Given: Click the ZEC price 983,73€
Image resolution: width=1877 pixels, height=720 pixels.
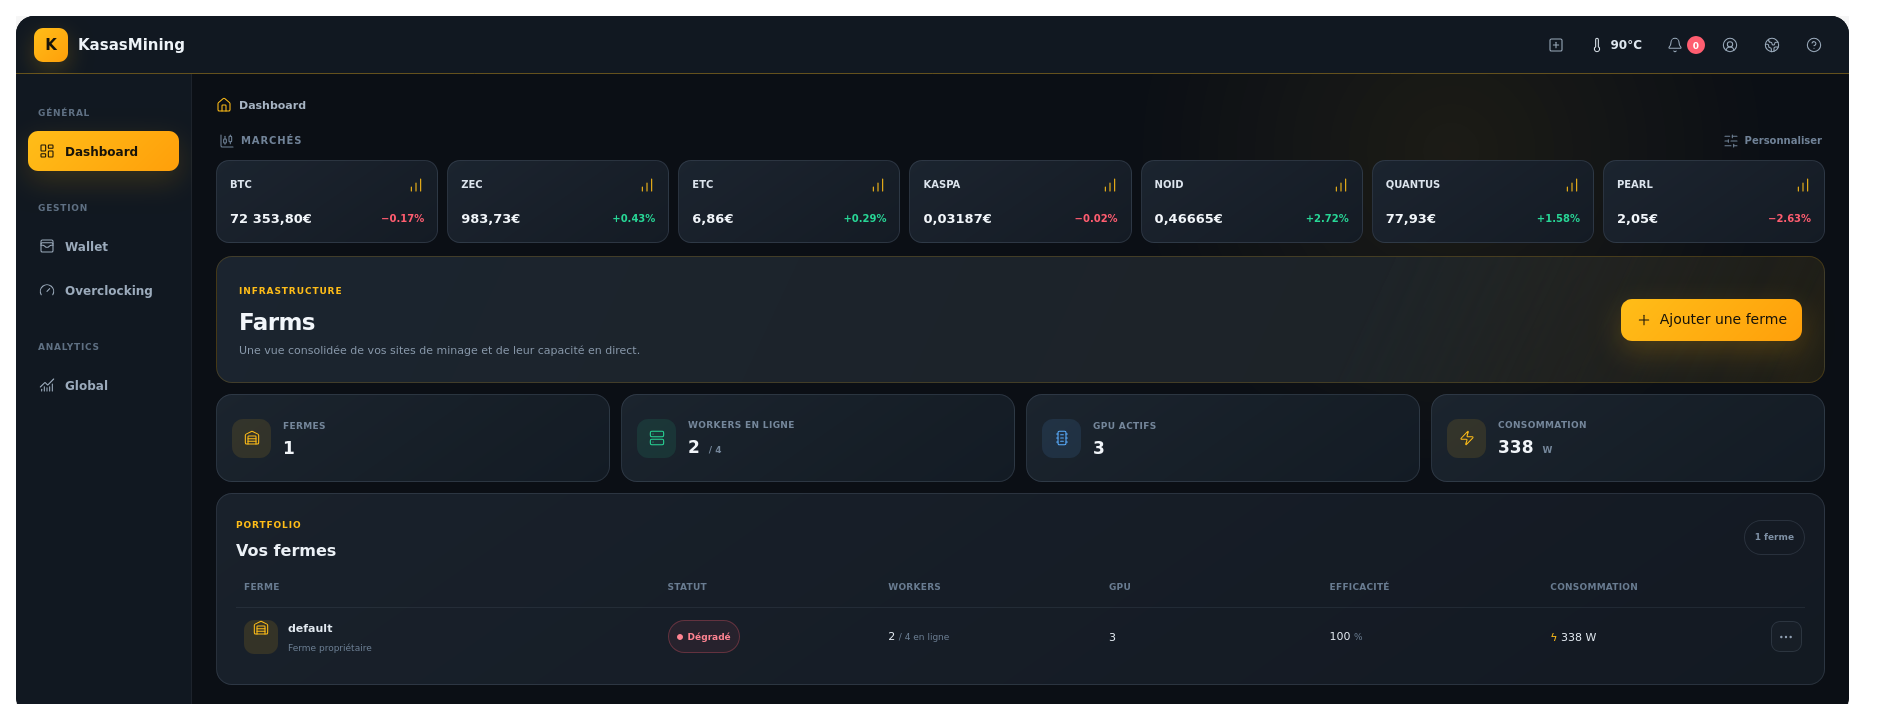Looking at the screenshot, I should [490, 218].
